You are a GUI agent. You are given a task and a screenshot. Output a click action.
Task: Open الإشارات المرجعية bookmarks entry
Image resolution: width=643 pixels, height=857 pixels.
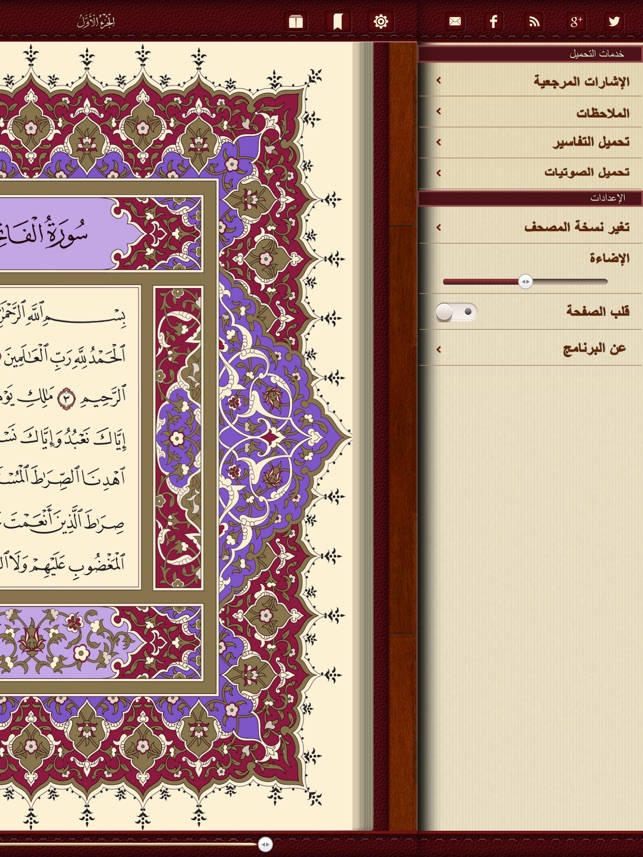(531, 81)
